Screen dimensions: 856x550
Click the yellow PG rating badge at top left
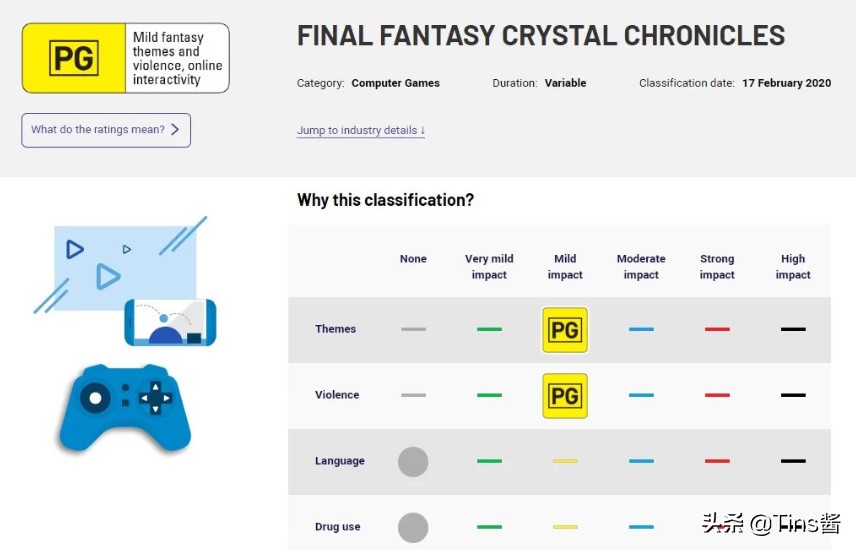(74, 58)
